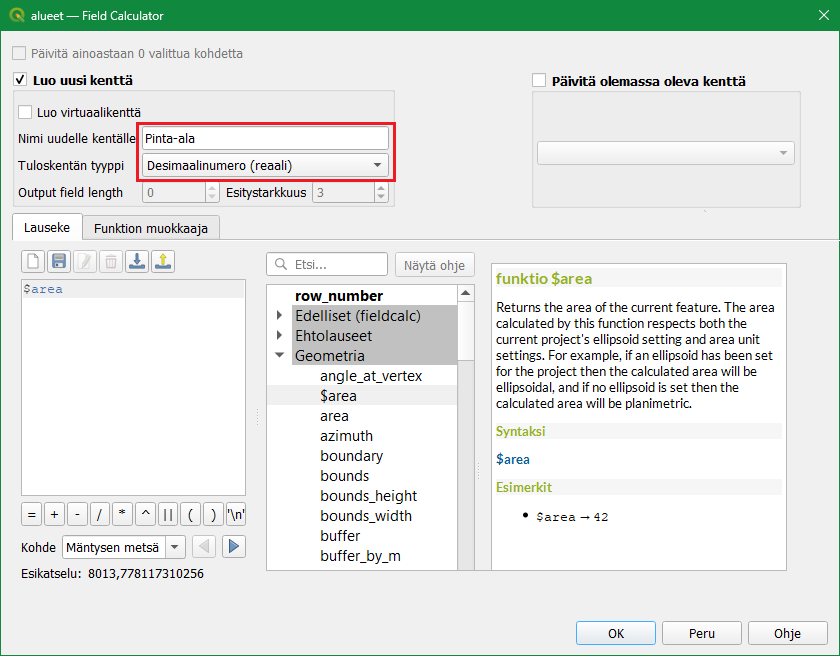Save the expression with the floppy disk icon
The height and width of the screenshot is (656, 840).
click(59, 262)
